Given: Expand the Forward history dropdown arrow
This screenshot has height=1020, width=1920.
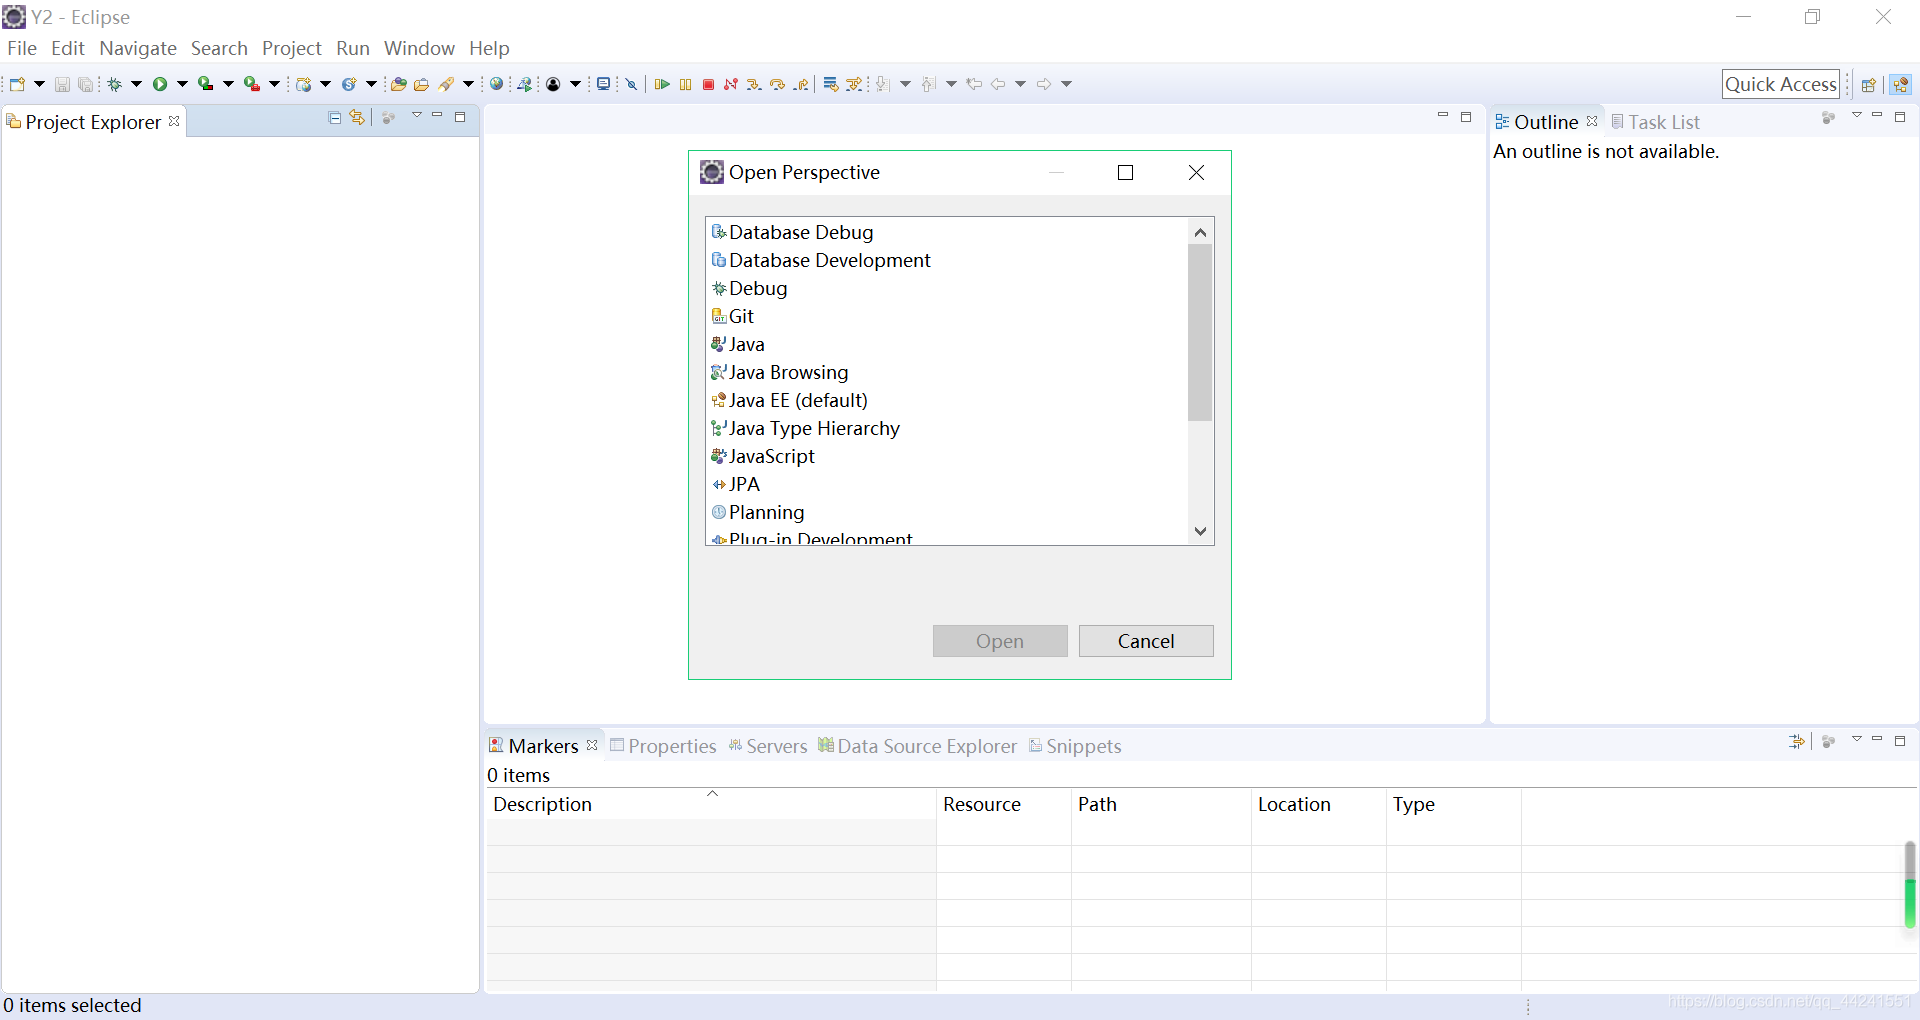Looking at the screenshot, I should click(1066, 84).
